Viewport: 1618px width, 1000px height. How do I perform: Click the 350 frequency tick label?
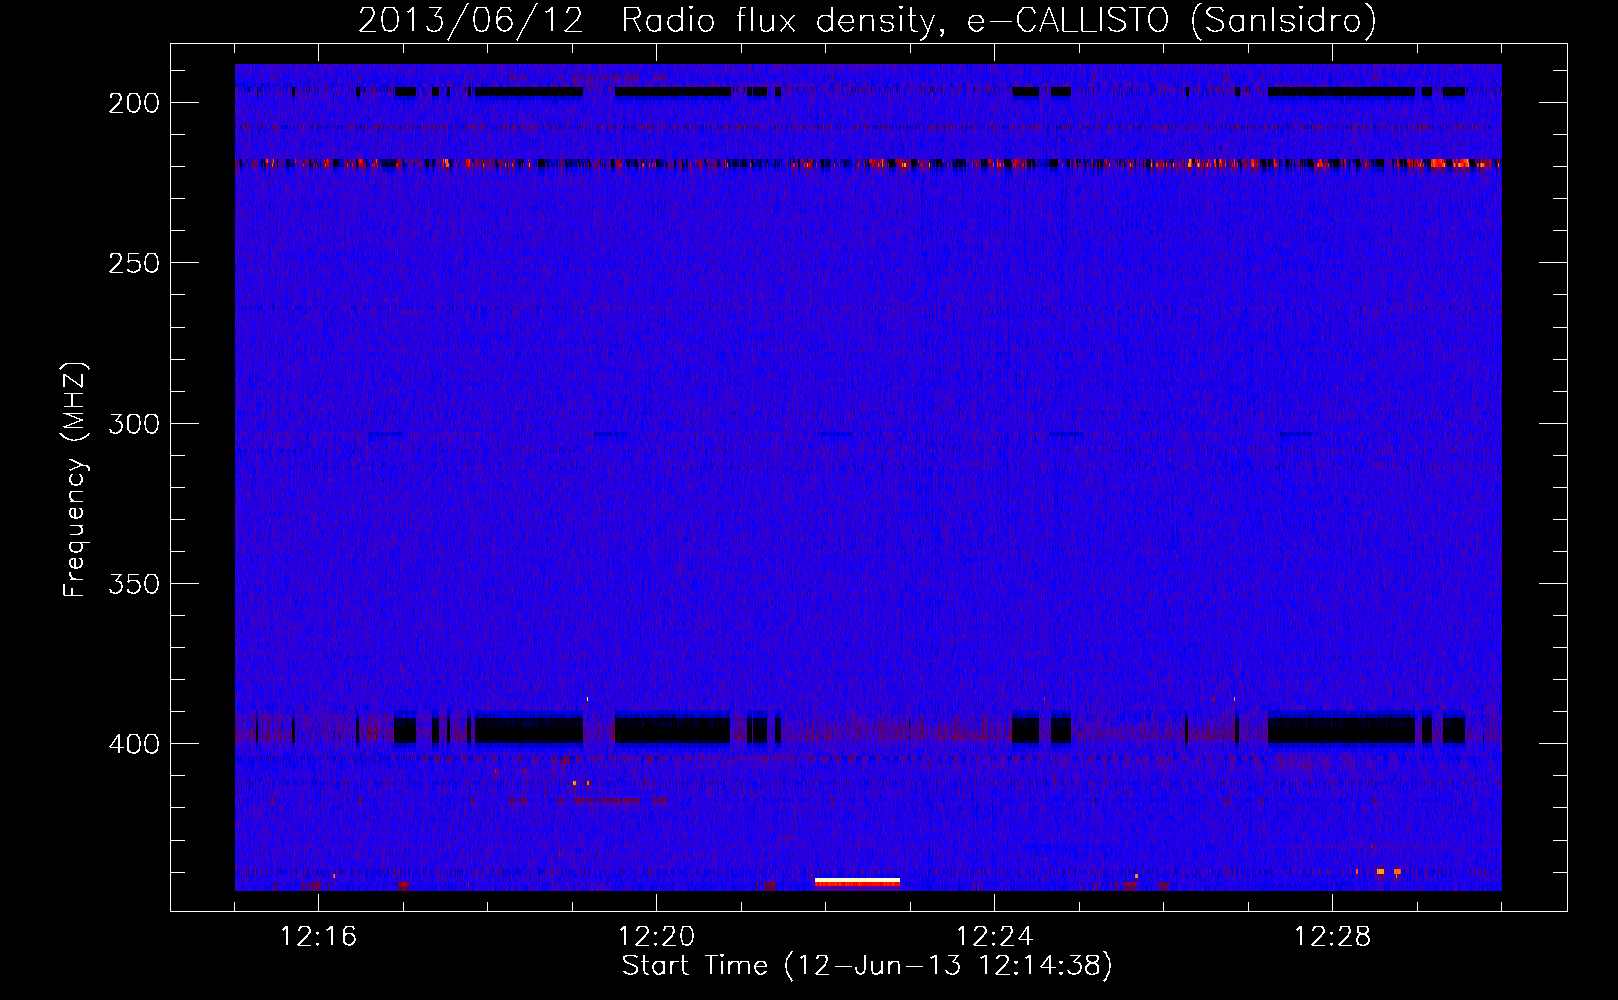(134, 584)
